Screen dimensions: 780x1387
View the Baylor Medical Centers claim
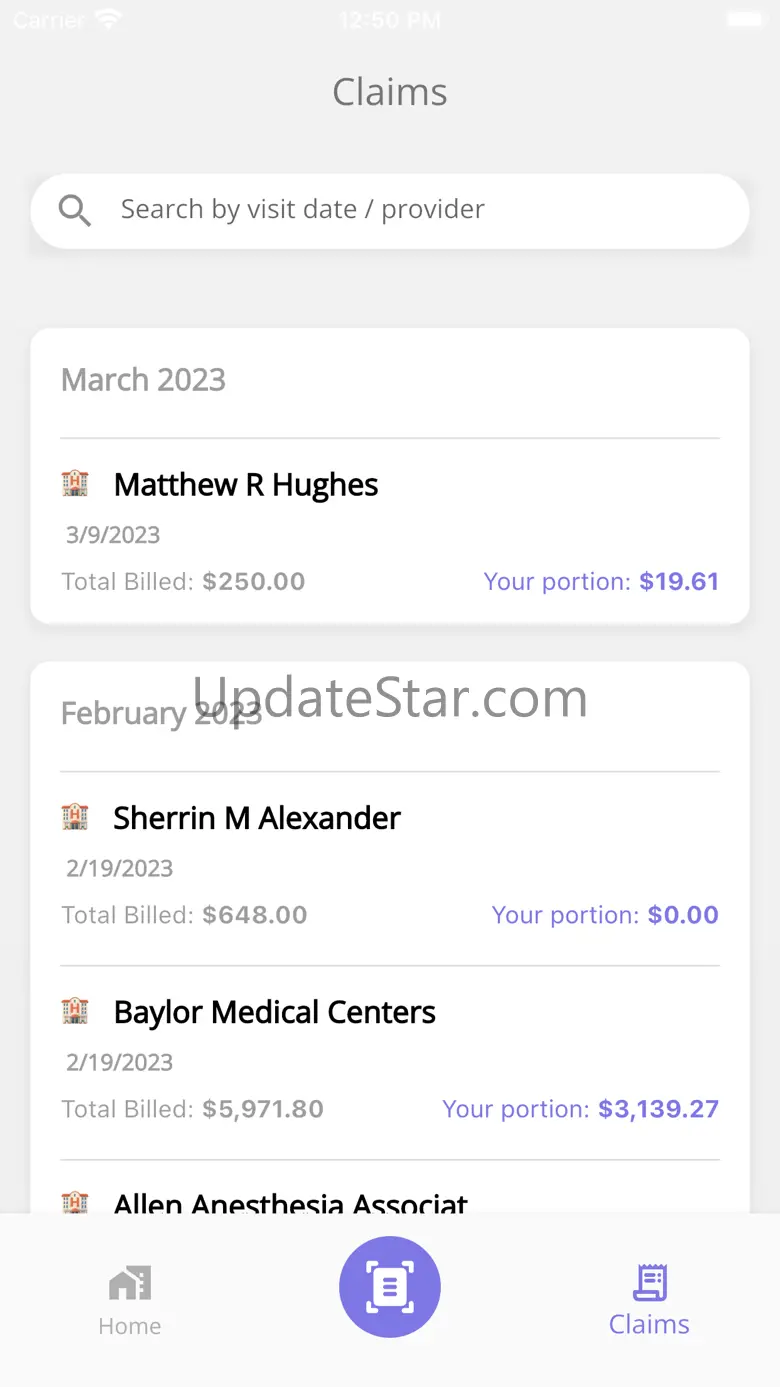click(x=275, y=1012)
